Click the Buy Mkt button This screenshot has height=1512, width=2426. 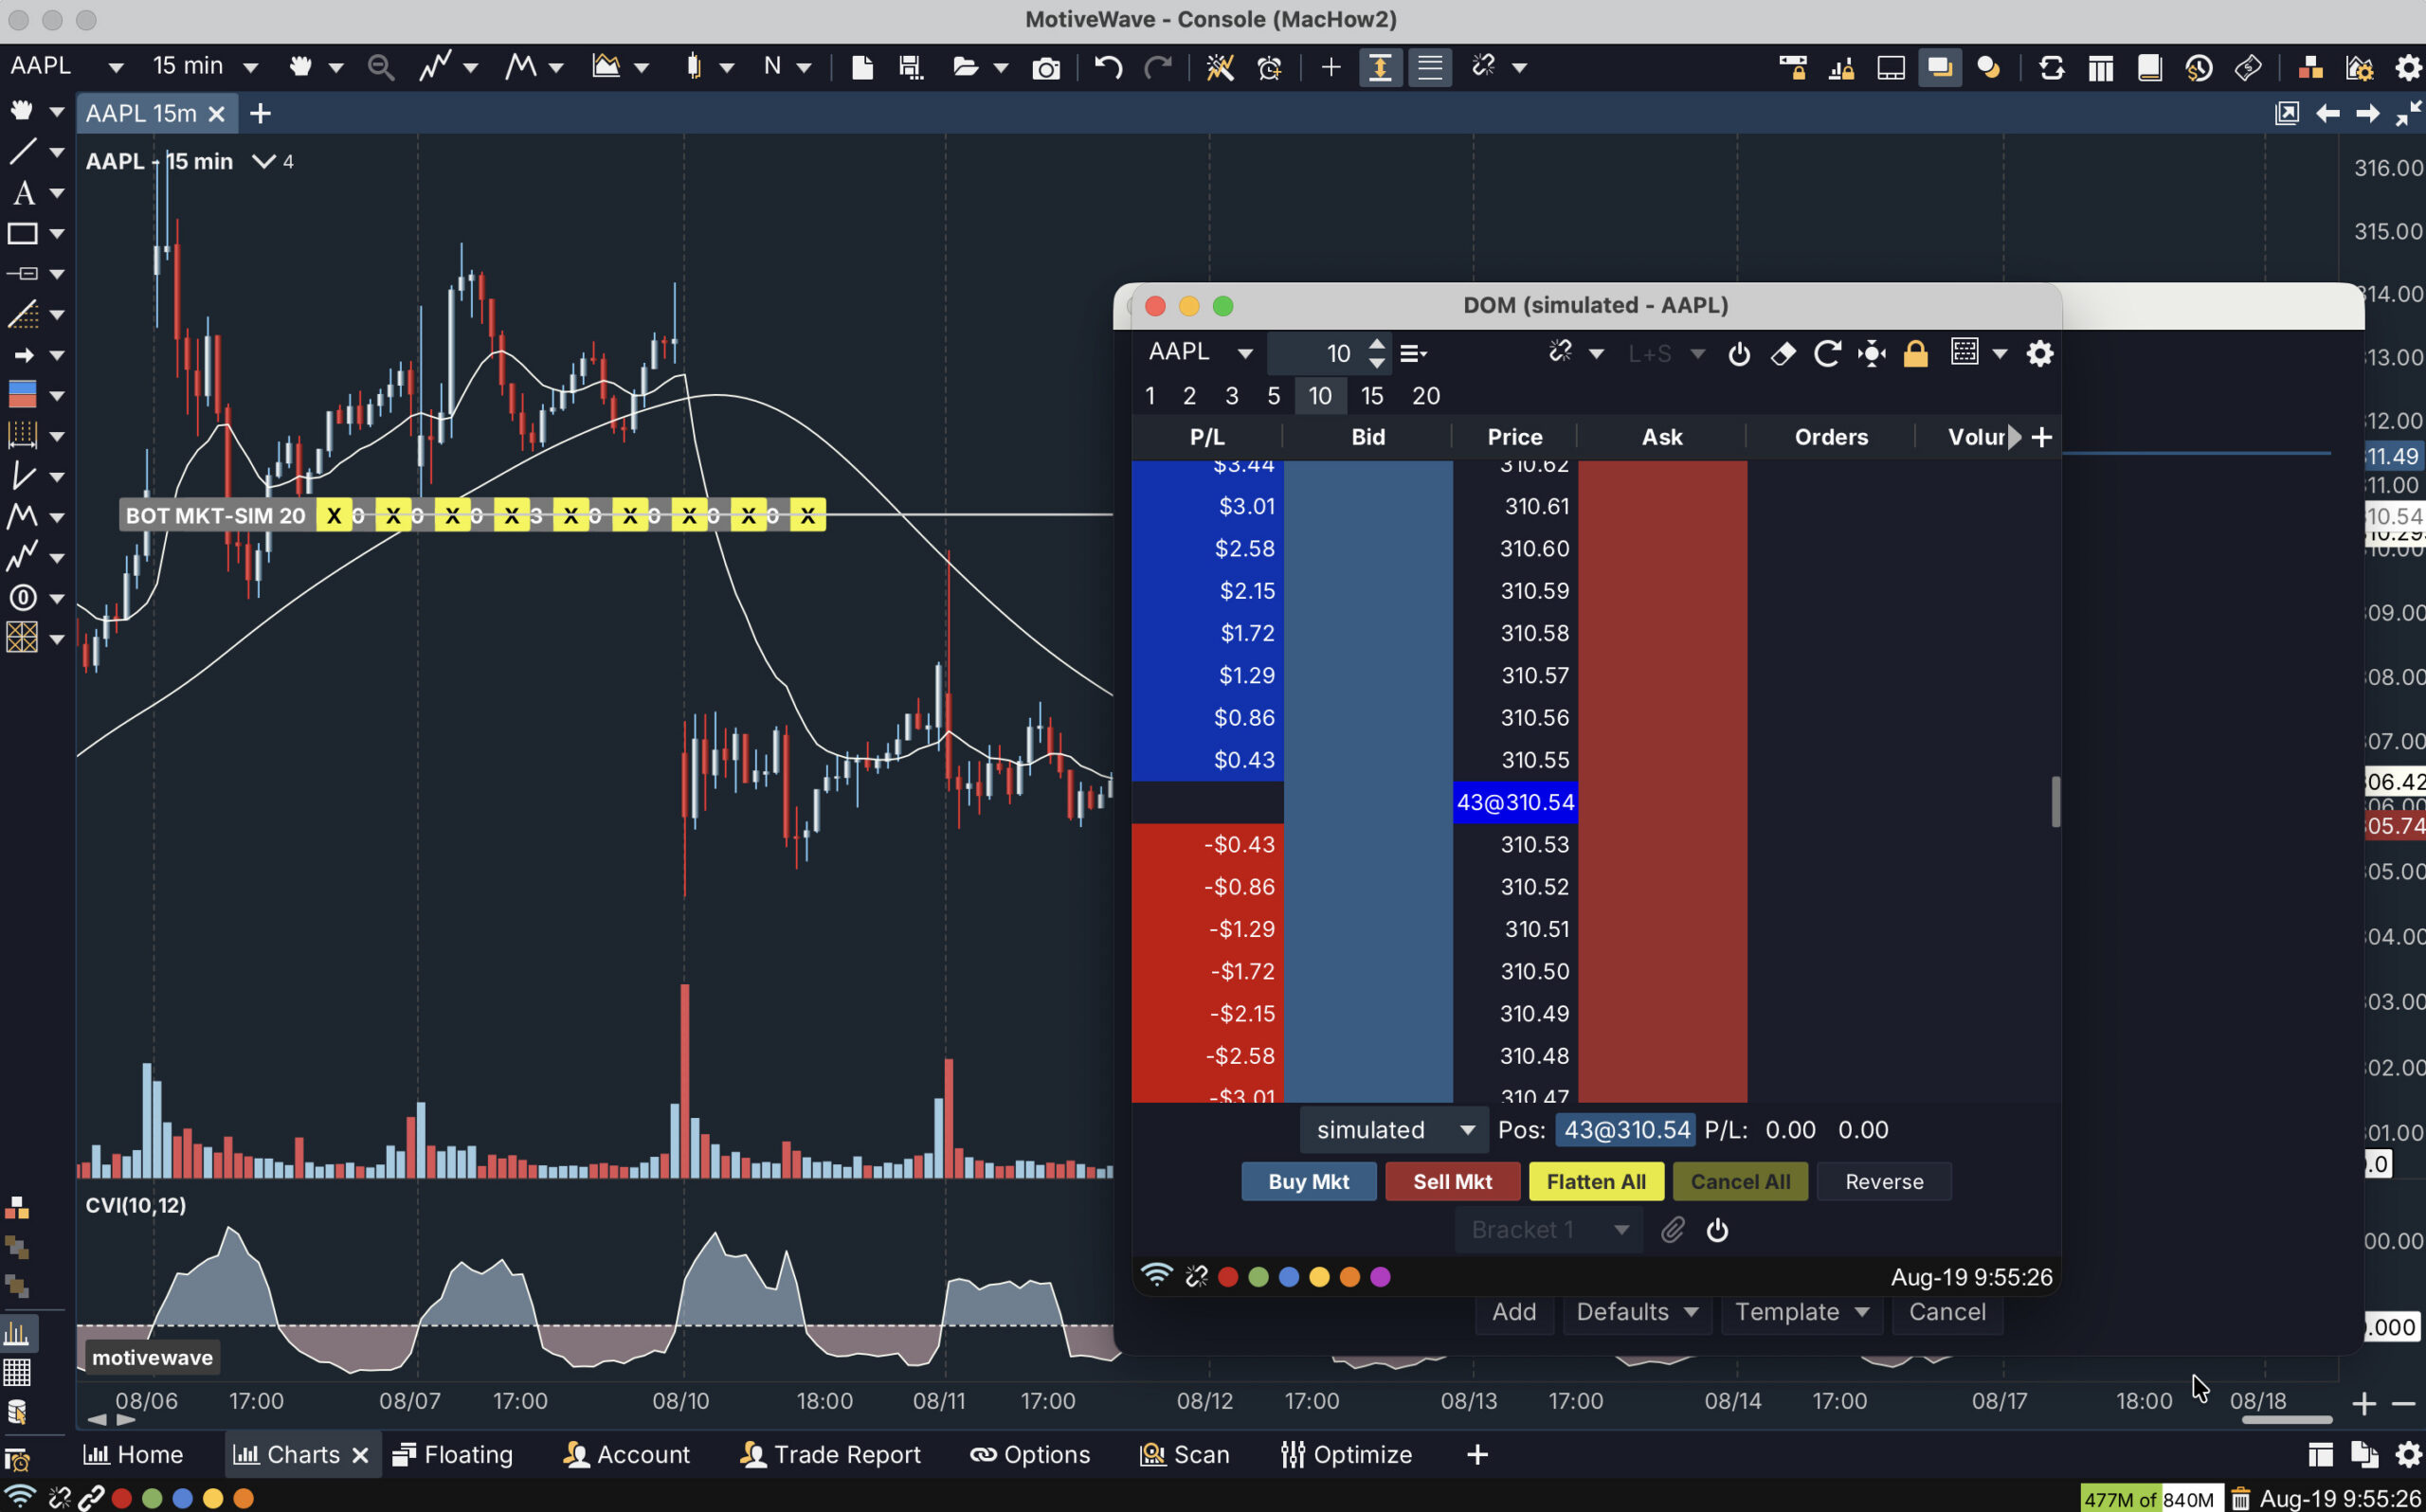coord(1308,1182)
